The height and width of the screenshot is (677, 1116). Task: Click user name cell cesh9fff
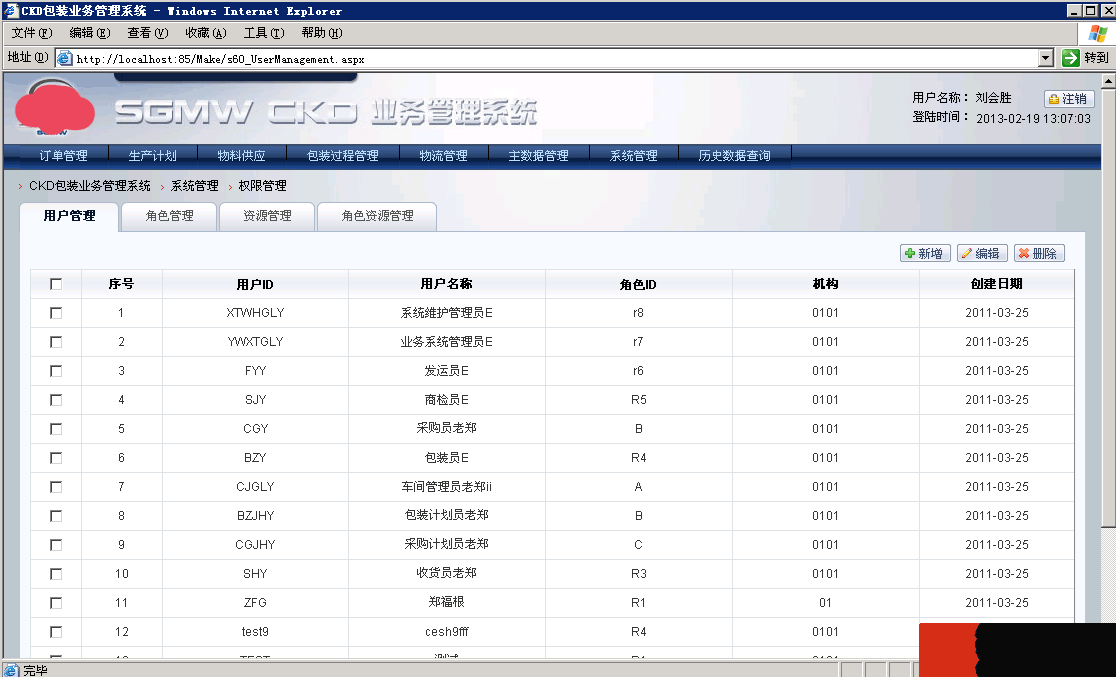[x=447, y=632]
